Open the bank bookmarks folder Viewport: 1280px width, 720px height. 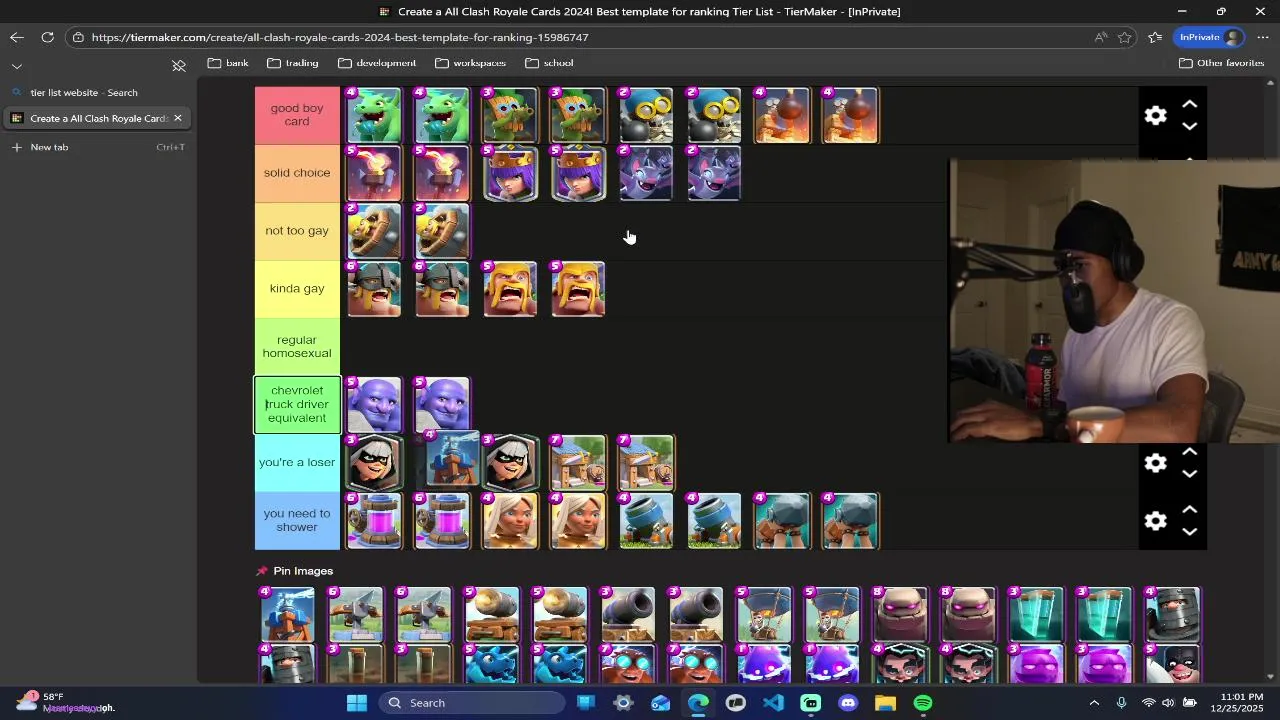point(228,63)
